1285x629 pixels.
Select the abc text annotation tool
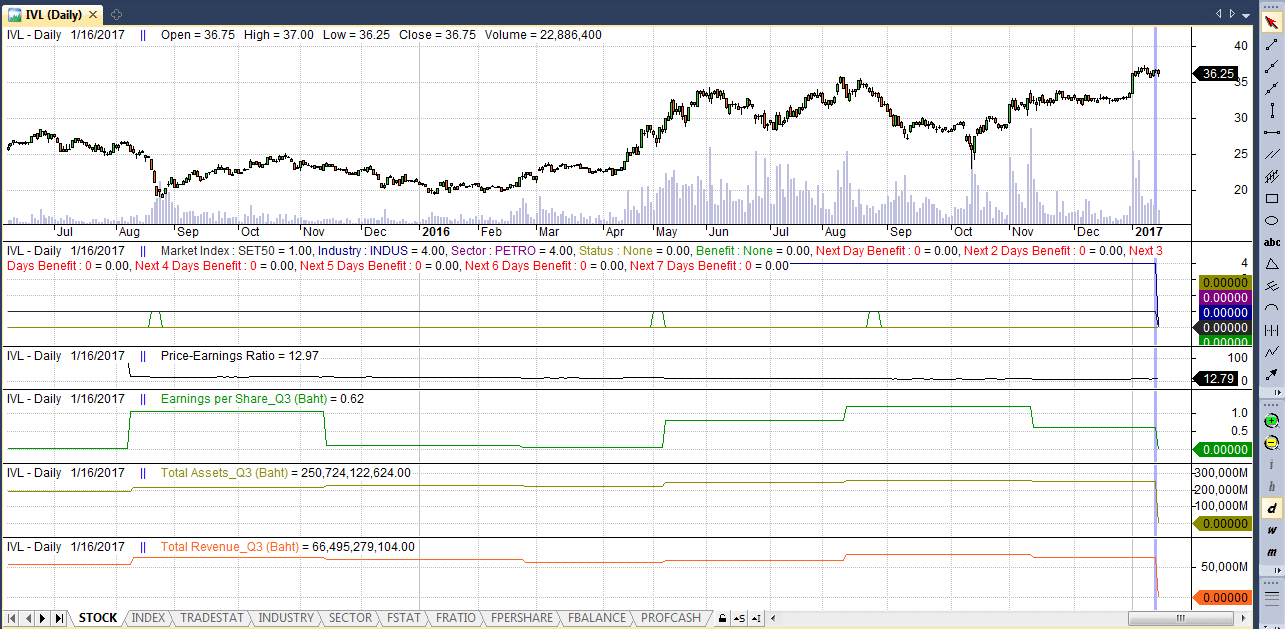(1271, 242)
